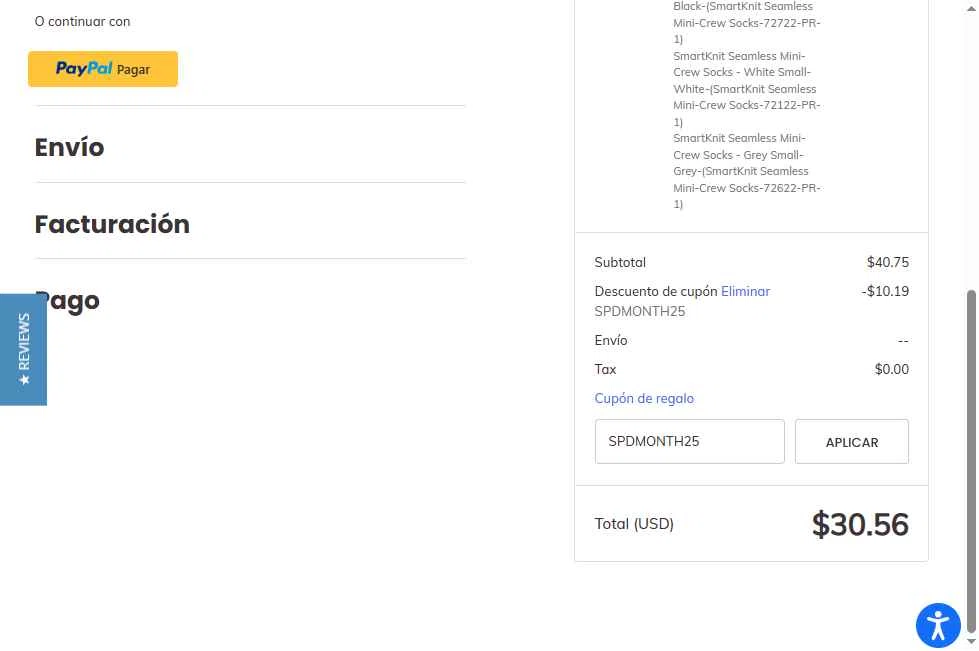This screenshot has width=979, height=651.
Task: Click the PayPal Pagar button
Action: [103, 69]
